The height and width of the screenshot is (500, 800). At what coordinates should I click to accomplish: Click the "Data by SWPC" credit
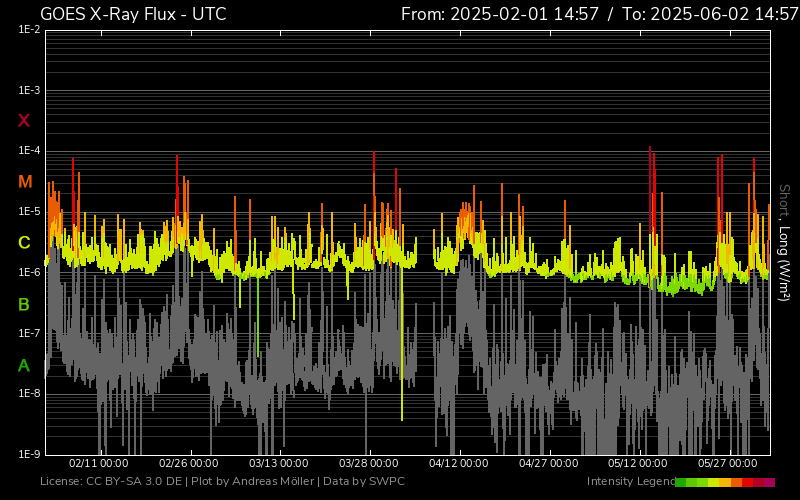(x=364, y=481)
